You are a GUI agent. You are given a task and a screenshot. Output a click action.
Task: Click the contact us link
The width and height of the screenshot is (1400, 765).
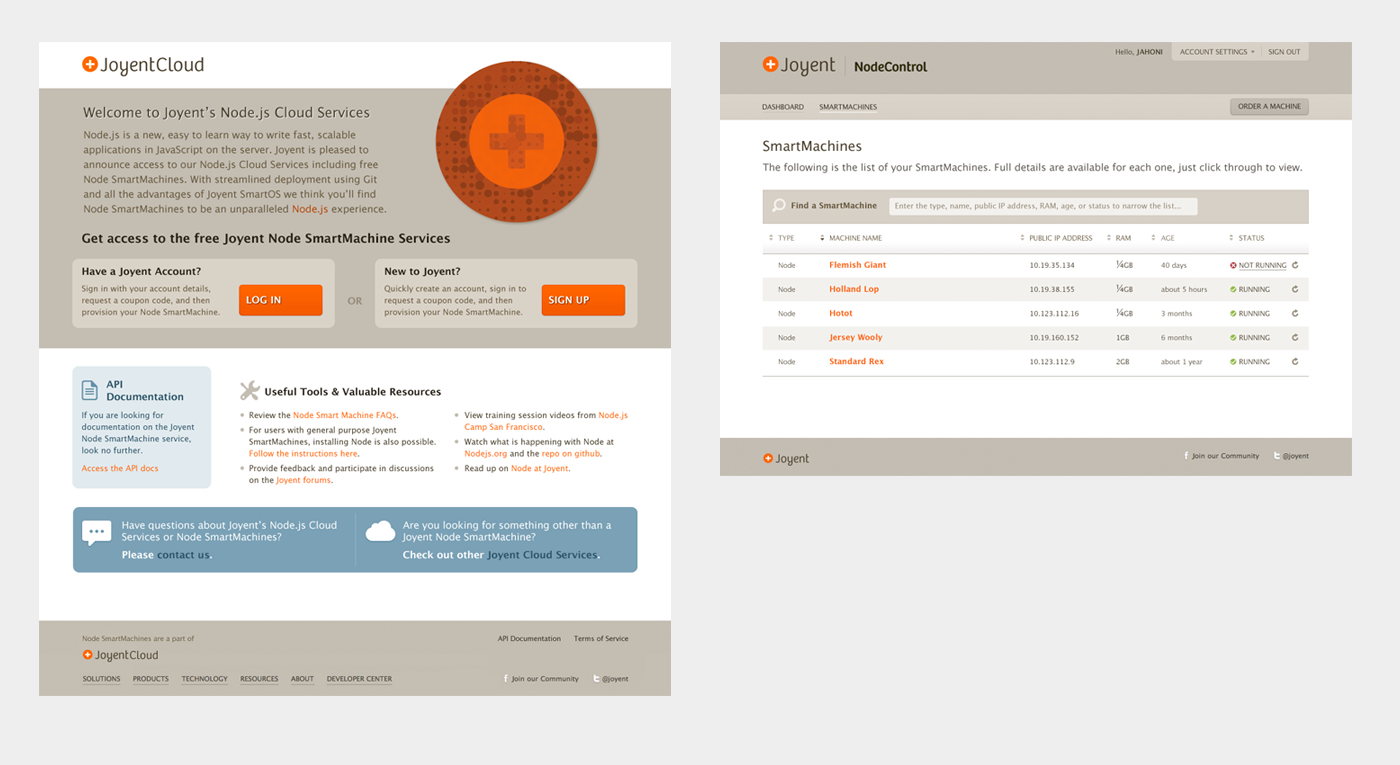183,555
